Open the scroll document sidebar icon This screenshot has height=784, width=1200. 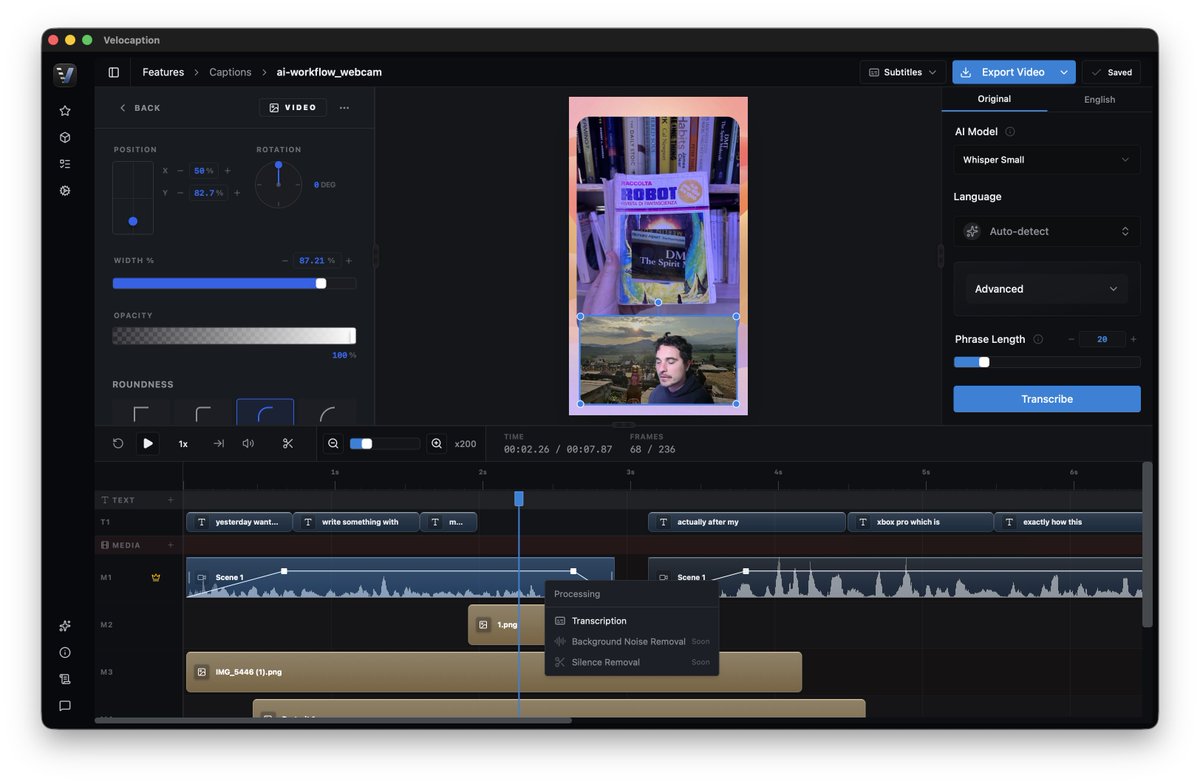point(65,679)
